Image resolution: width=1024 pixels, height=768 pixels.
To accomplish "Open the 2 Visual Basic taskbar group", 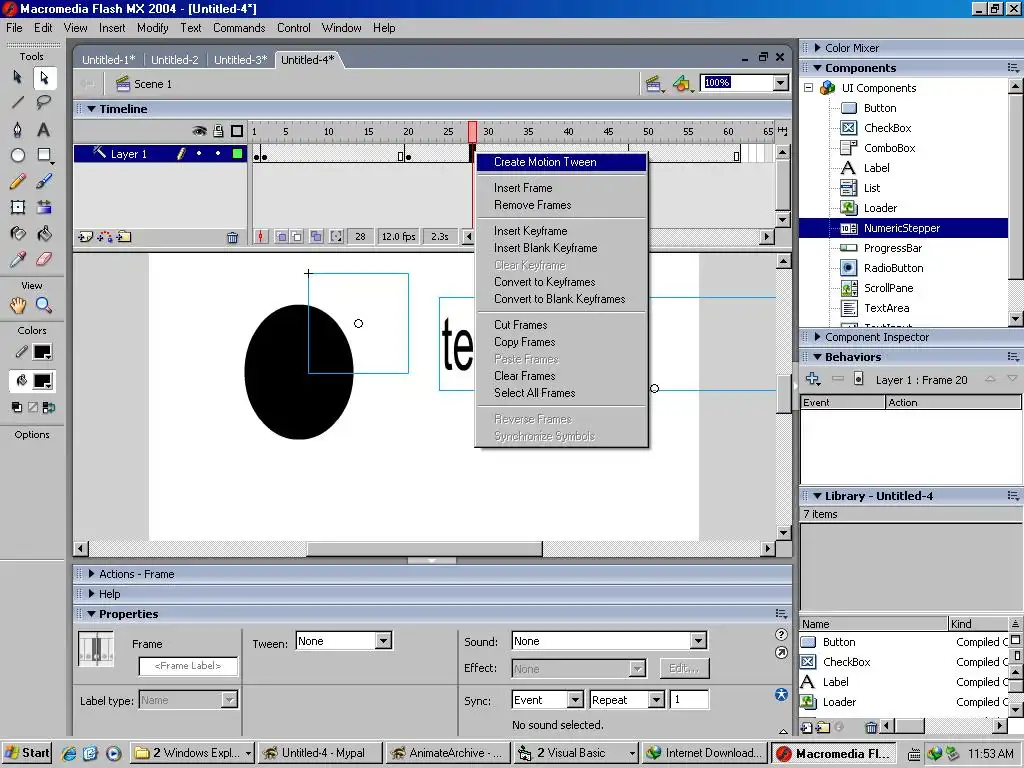I will (x=576, y=753).
